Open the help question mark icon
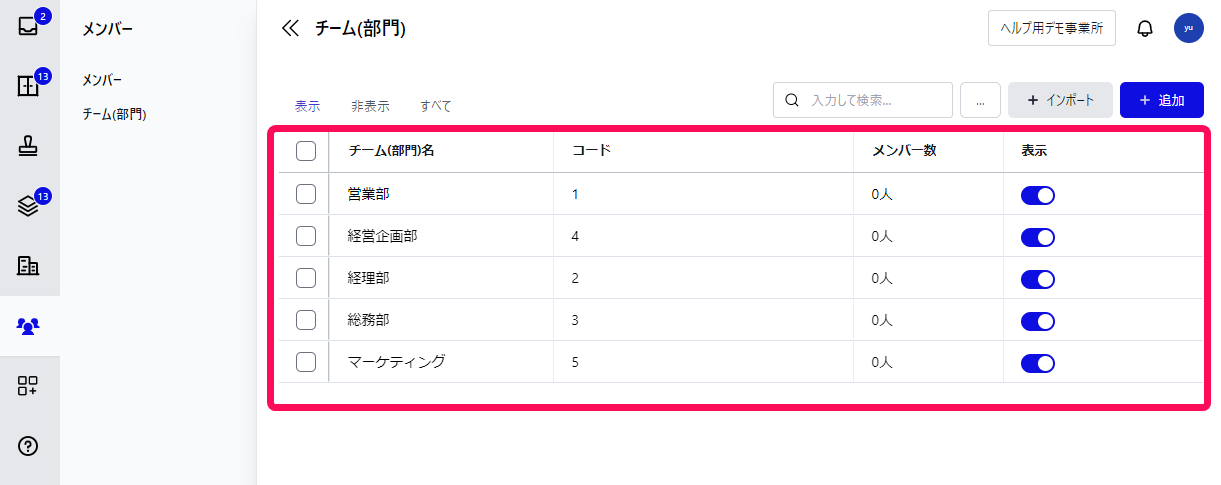This screenshot has width=1221, height=485. (28, 446)
